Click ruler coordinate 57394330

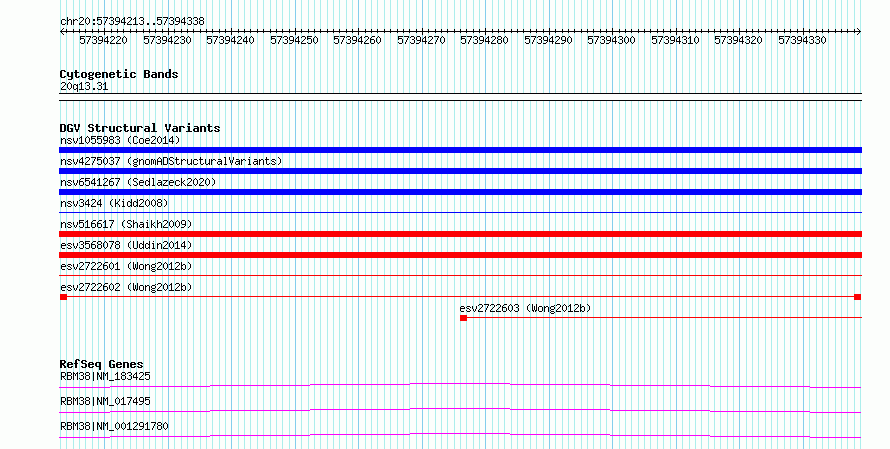[802, 40]
